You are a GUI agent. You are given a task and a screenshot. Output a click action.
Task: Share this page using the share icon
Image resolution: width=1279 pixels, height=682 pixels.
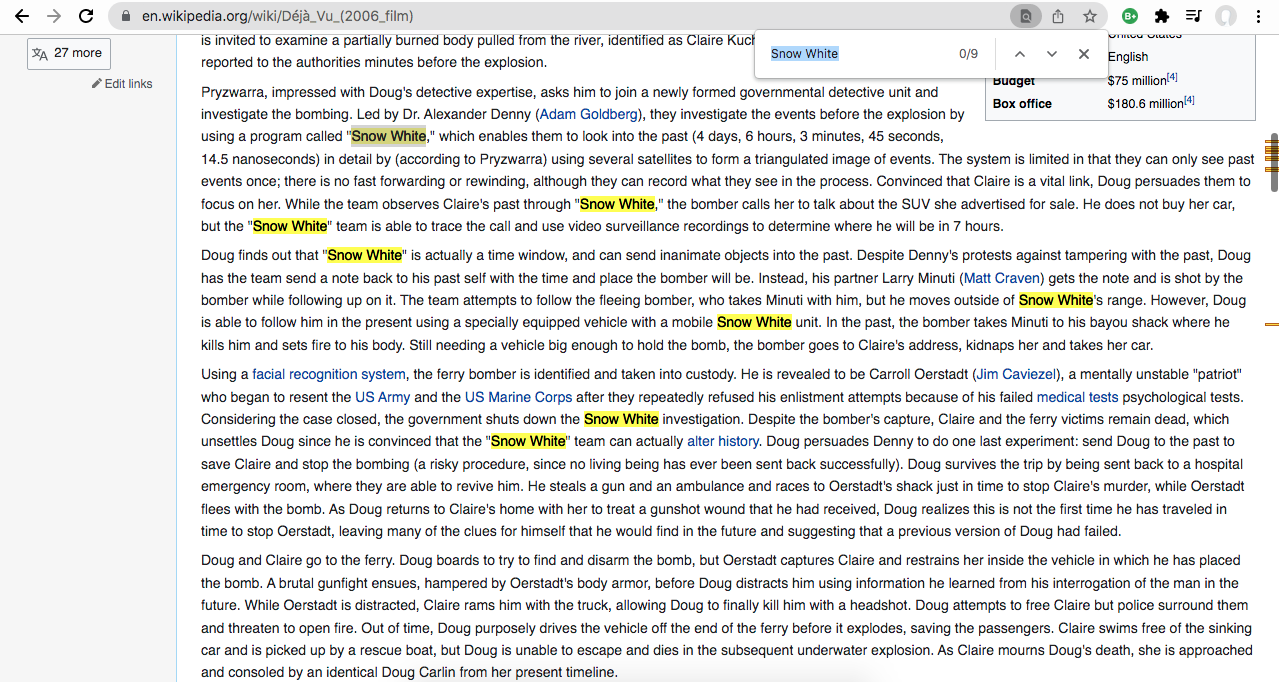pyautogui.click(x=1058, y=16)
